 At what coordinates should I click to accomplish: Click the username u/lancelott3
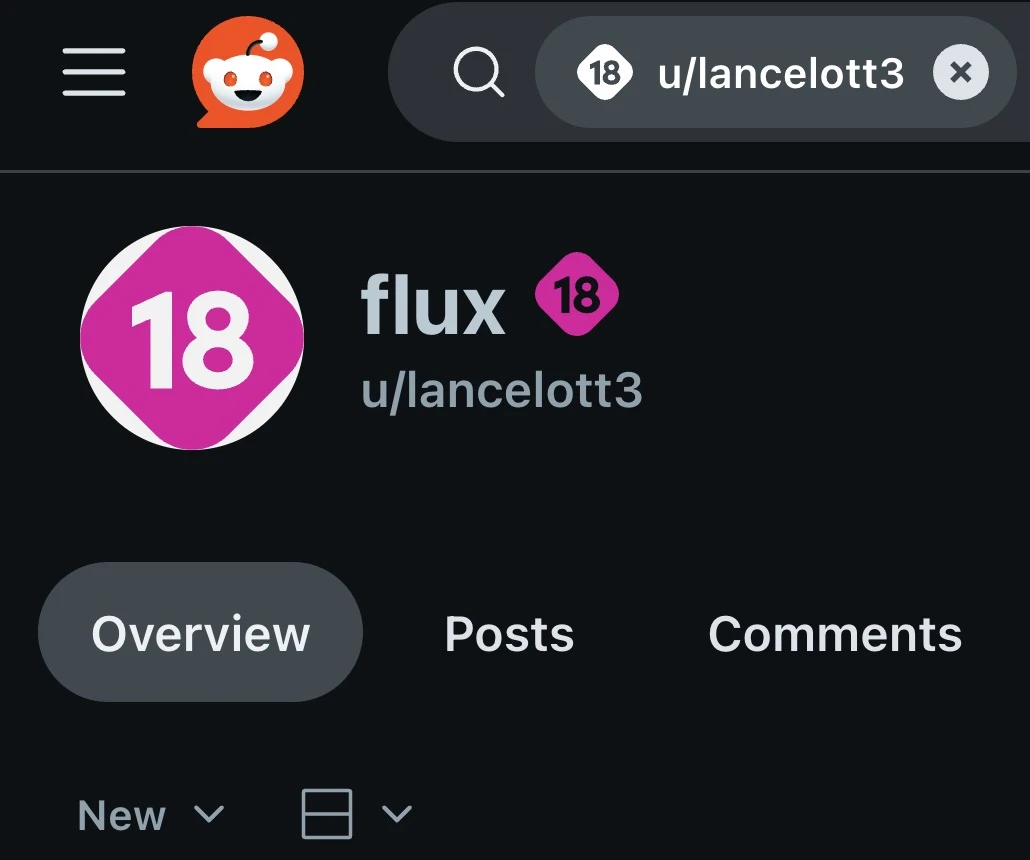[x=502, y=391]
